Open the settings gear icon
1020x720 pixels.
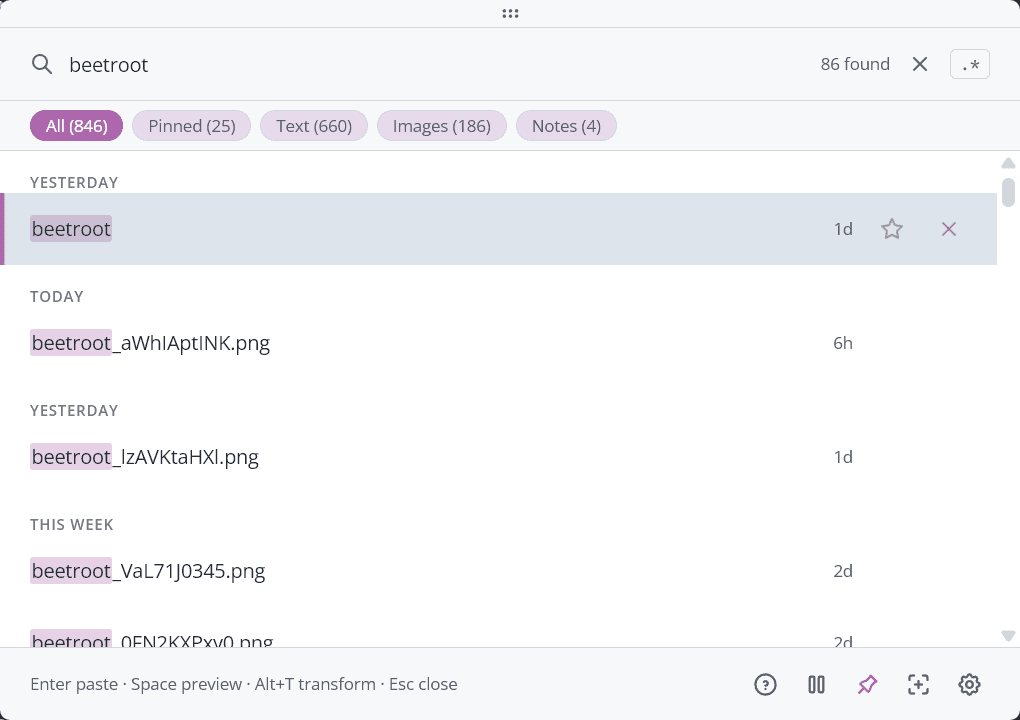(969, 684)
